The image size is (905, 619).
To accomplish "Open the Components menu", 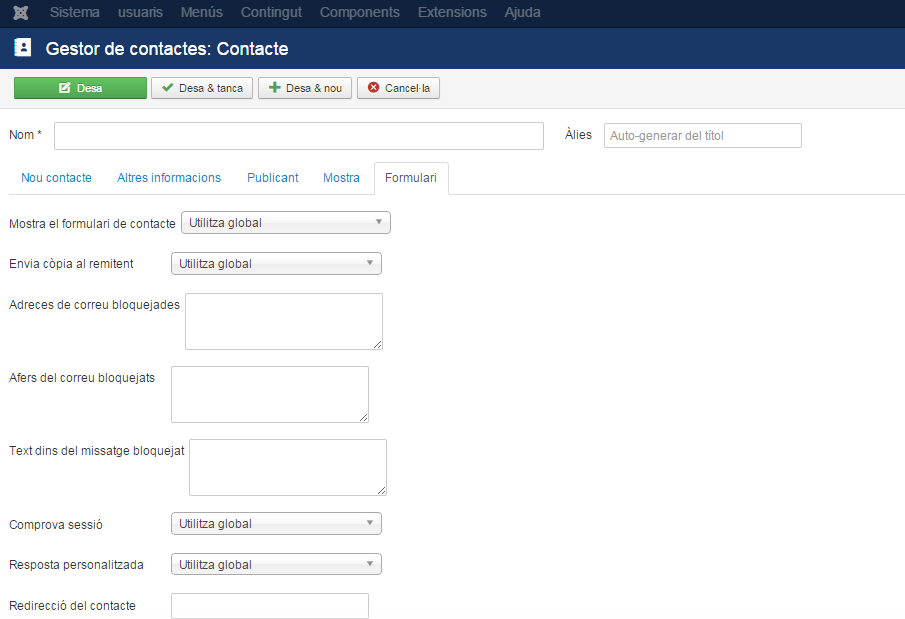I will [x=359, y=13].
